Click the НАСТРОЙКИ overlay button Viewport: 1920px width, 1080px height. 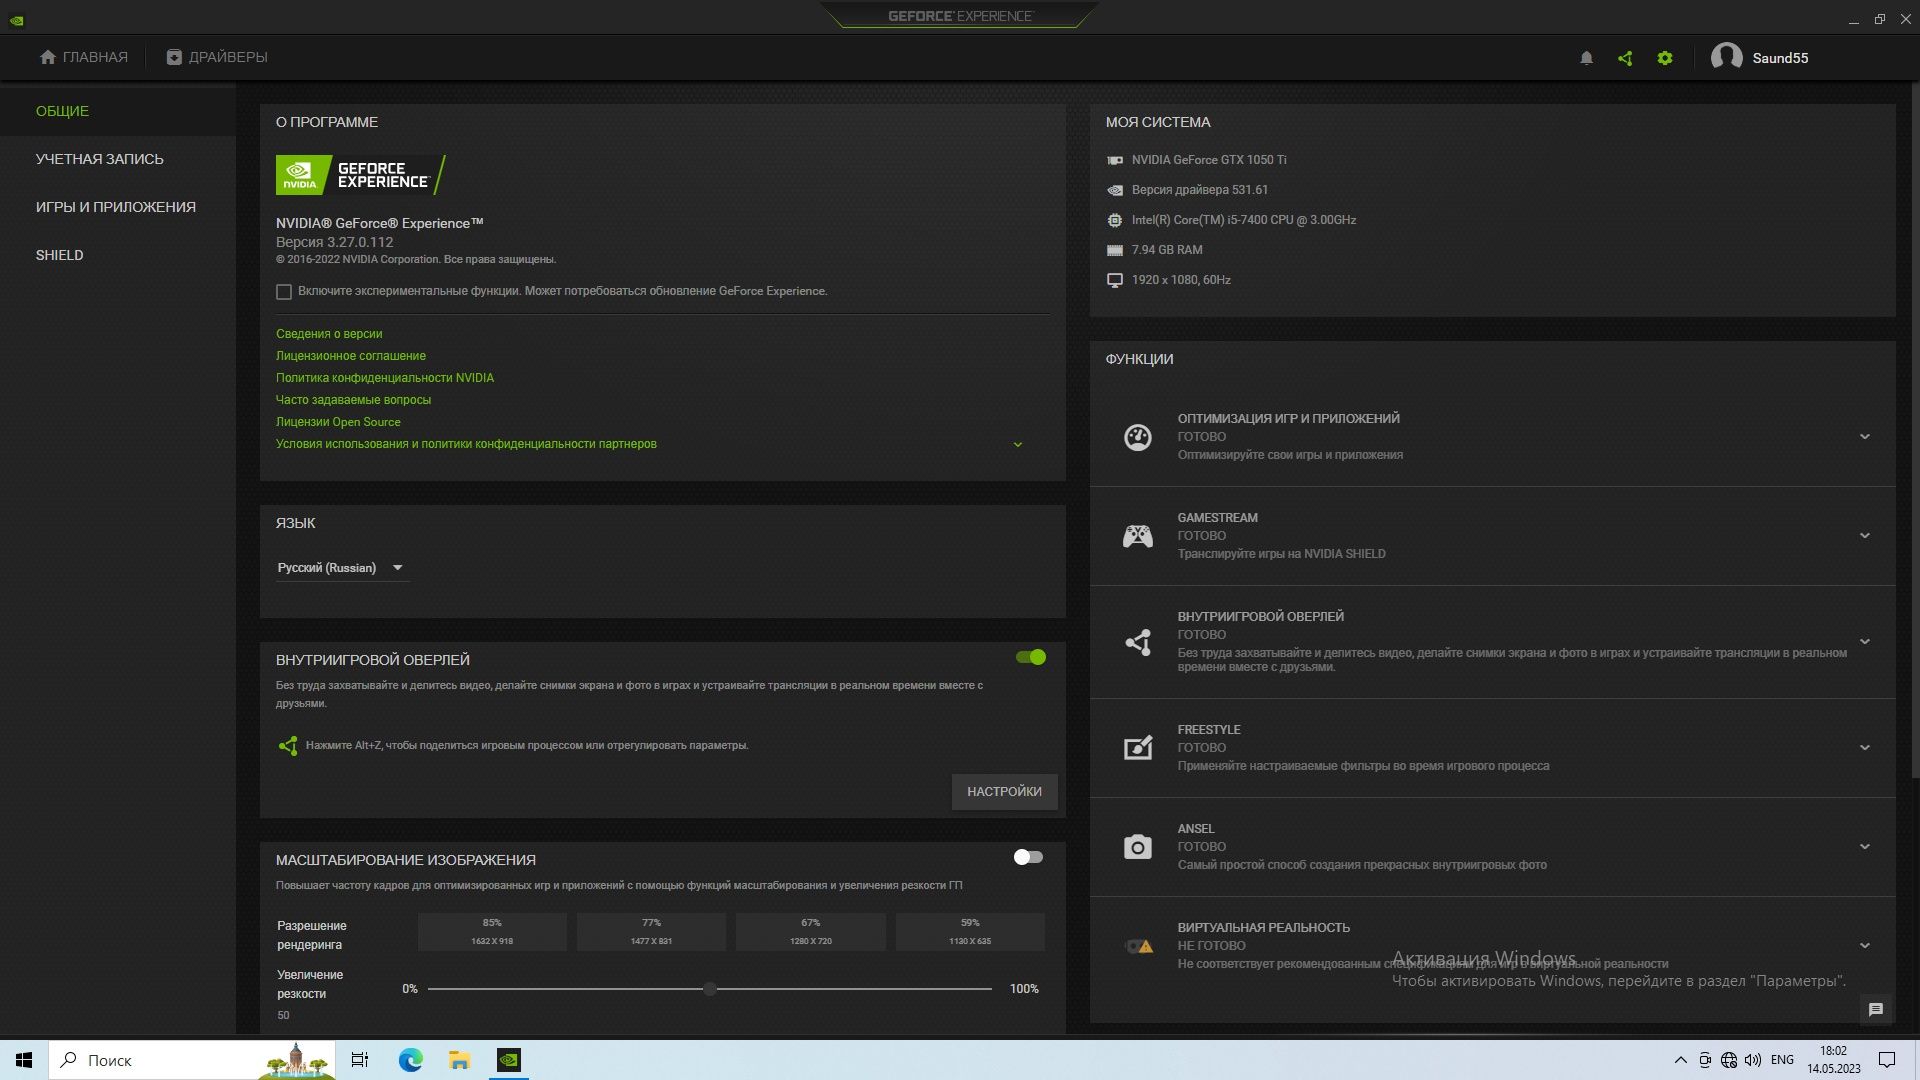1004,792
